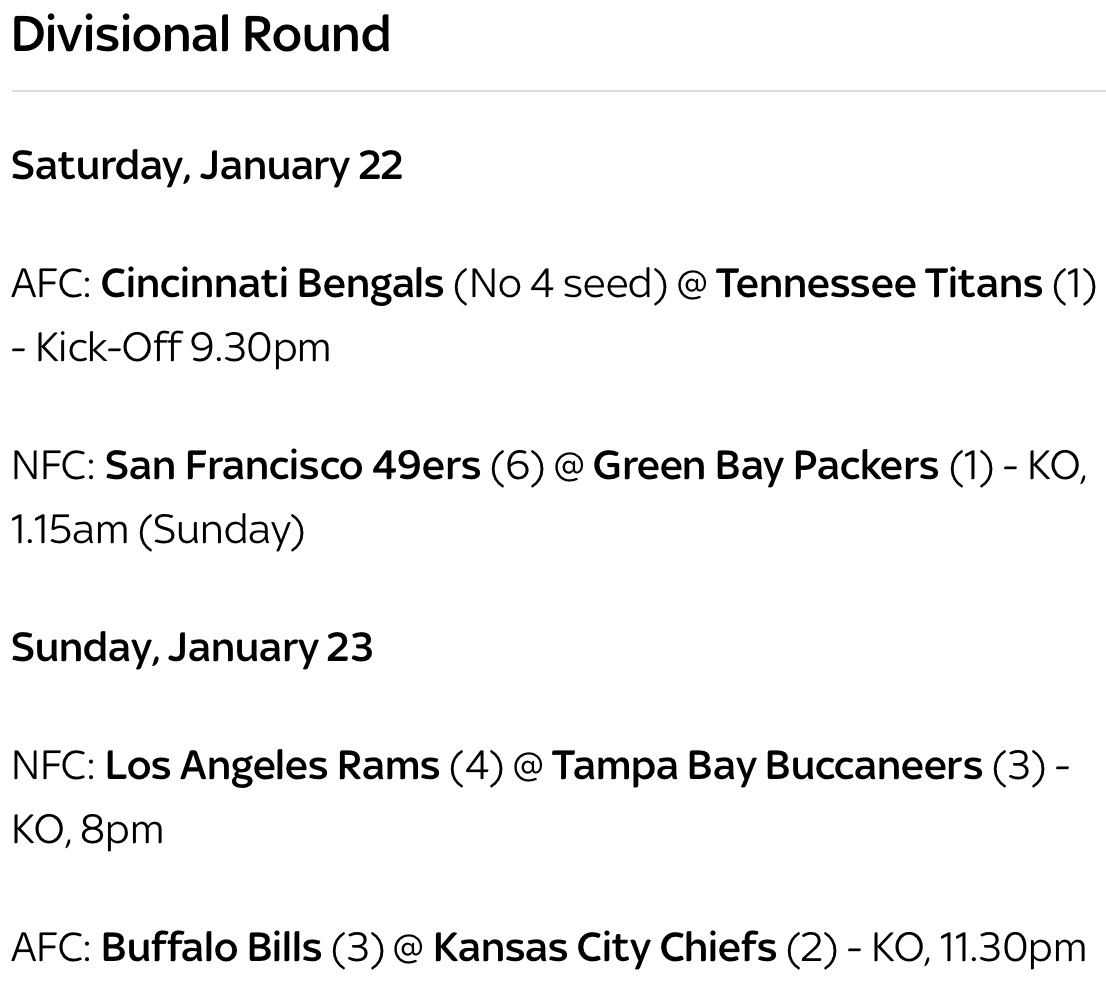Image resolution: width=1106 pixels, height=992 pixels.
Task: Select the 11.30pm kick-off time
Action: tap(1010, 947)
